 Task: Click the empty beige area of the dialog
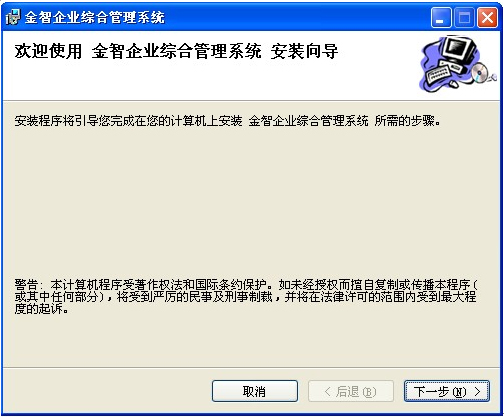[x=252, y=200]
